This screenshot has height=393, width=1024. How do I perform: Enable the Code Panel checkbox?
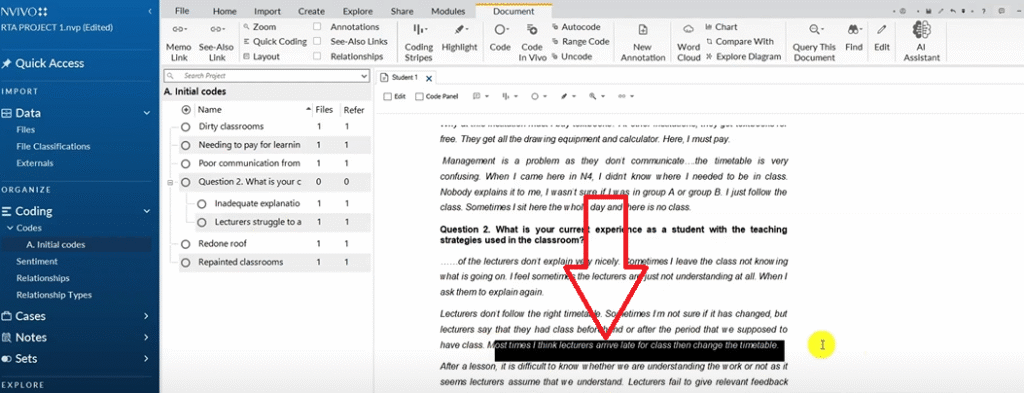[x=419, y=96]
